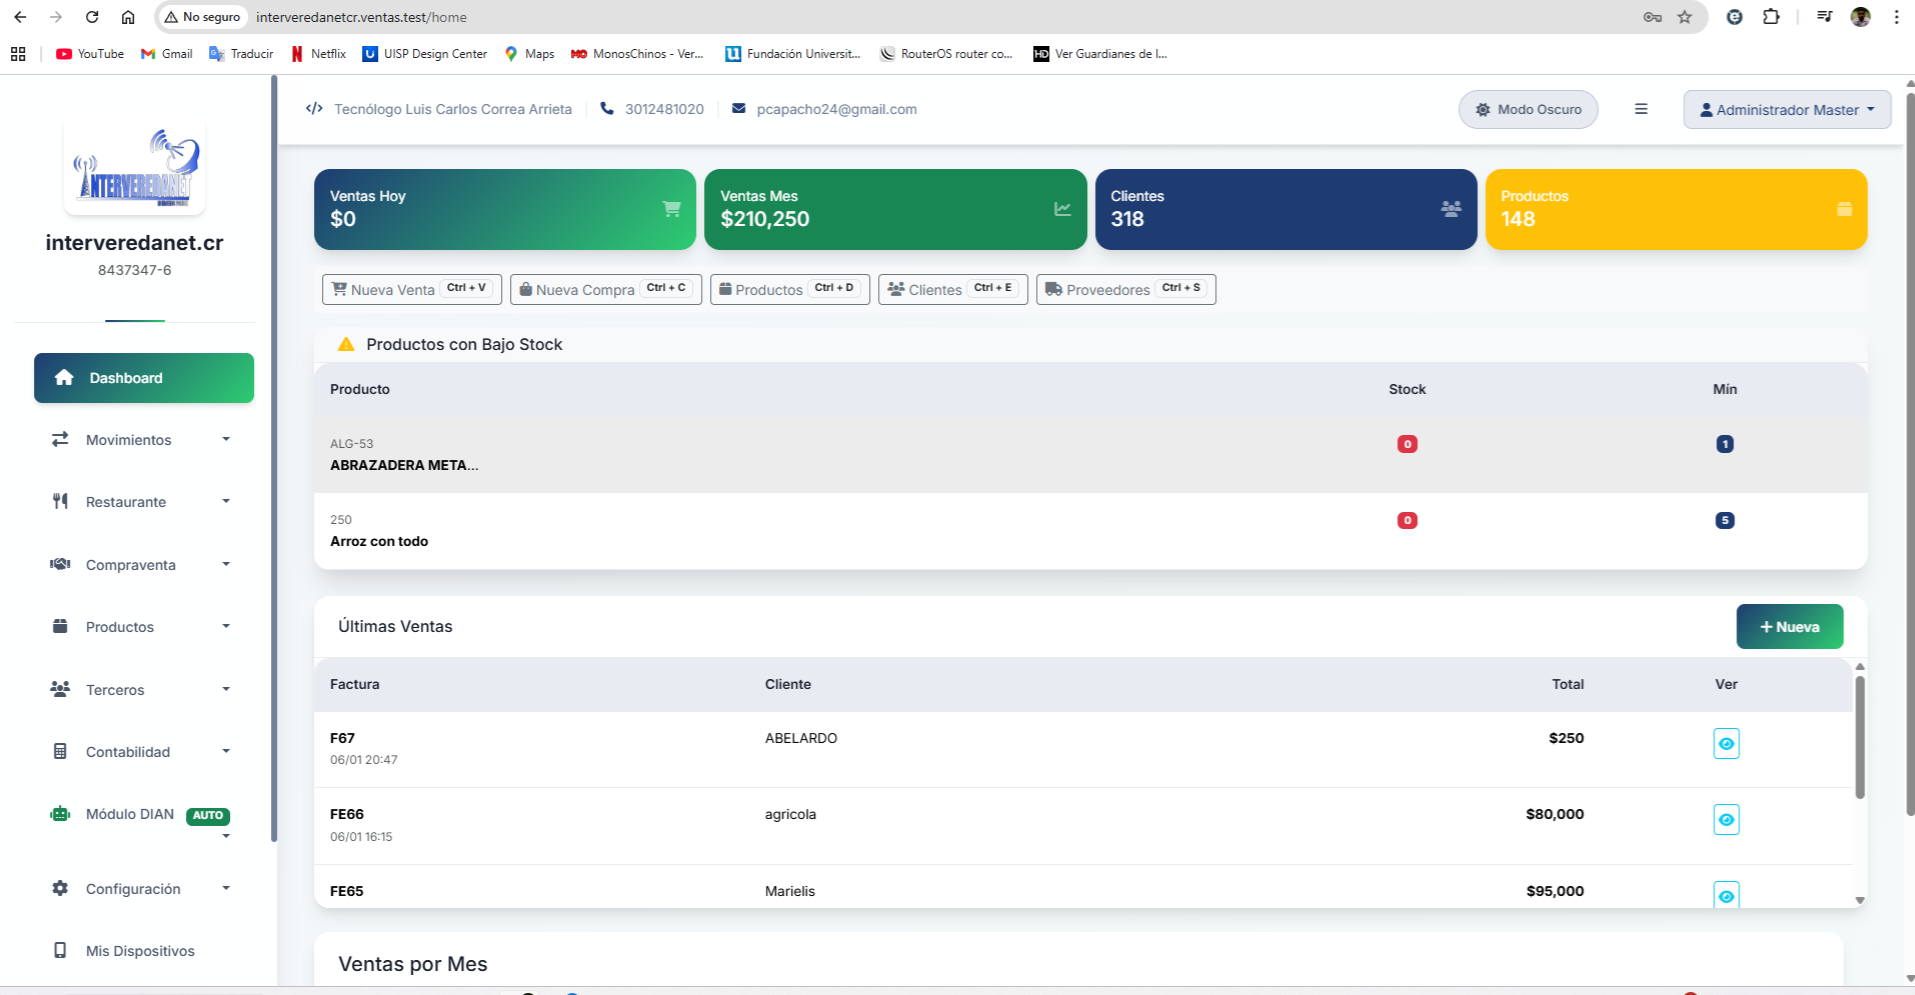Image resolution: width=1915 pixels, height=995 pixels.
Task: Click the box icon on Productos card
Action: pyautogui.click(x=1844, y=209)
